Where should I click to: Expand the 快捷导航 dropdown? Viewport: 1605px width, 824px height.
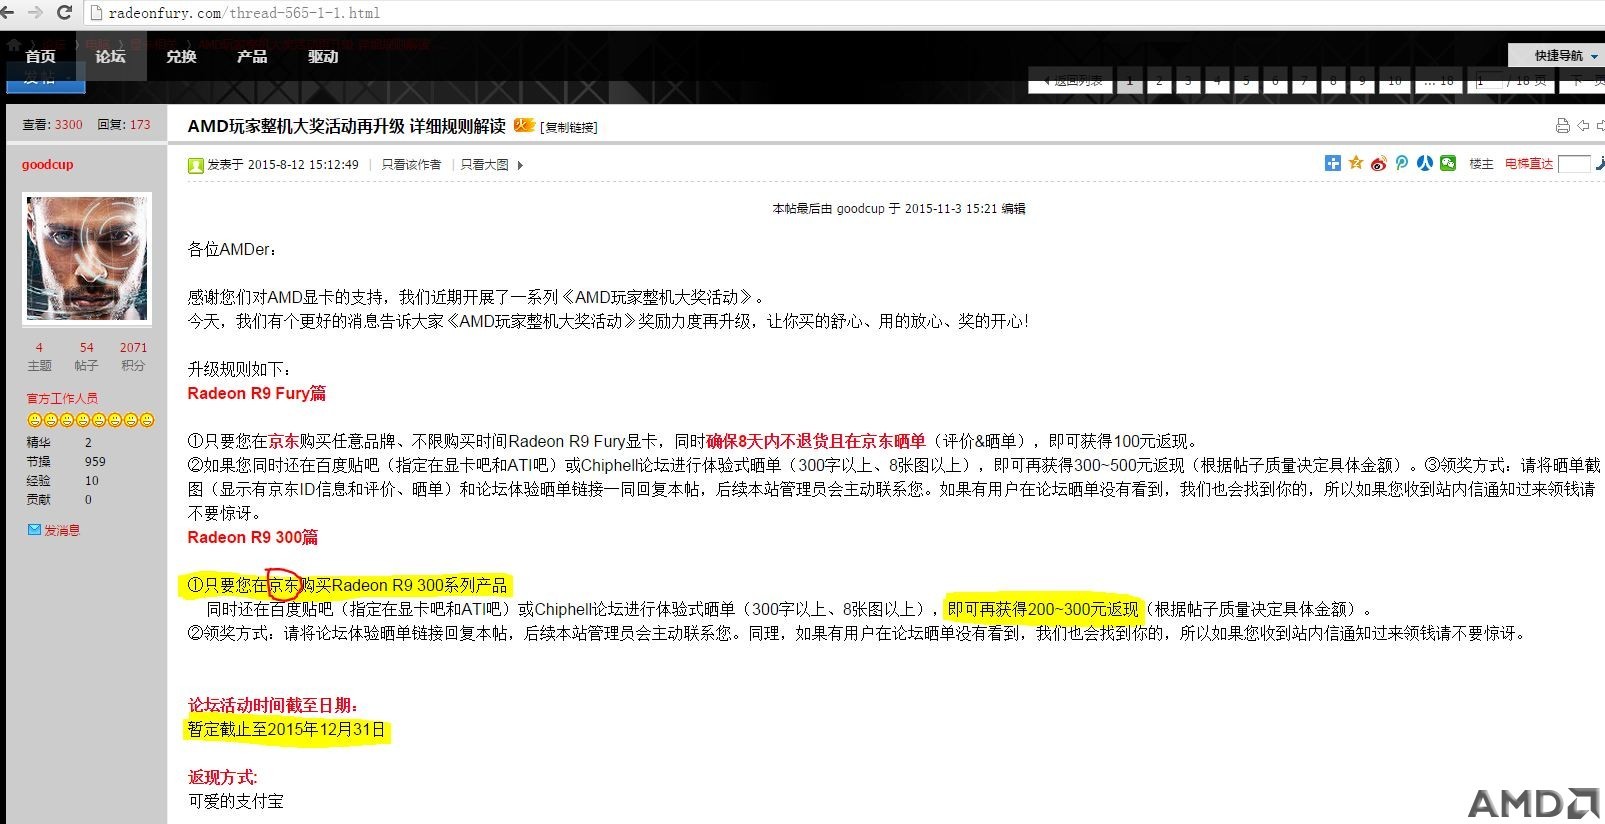click(x=1559, y=55)
